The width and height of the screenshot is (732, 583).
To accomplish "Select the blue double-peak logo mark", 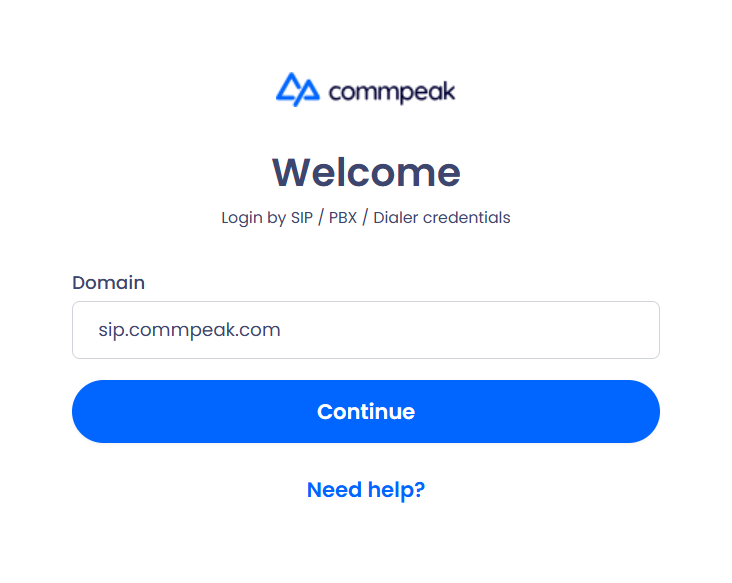I will point(298,89).
